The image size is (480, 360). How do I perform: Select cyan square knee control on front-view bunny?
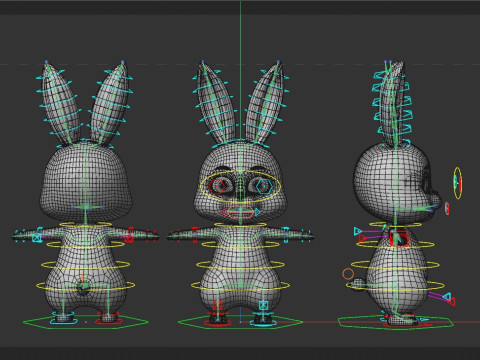263,305
